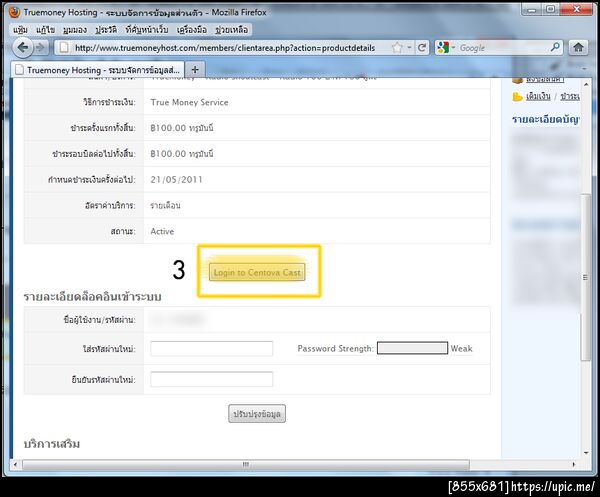Click the forward navigation arrow

(41, 48)
